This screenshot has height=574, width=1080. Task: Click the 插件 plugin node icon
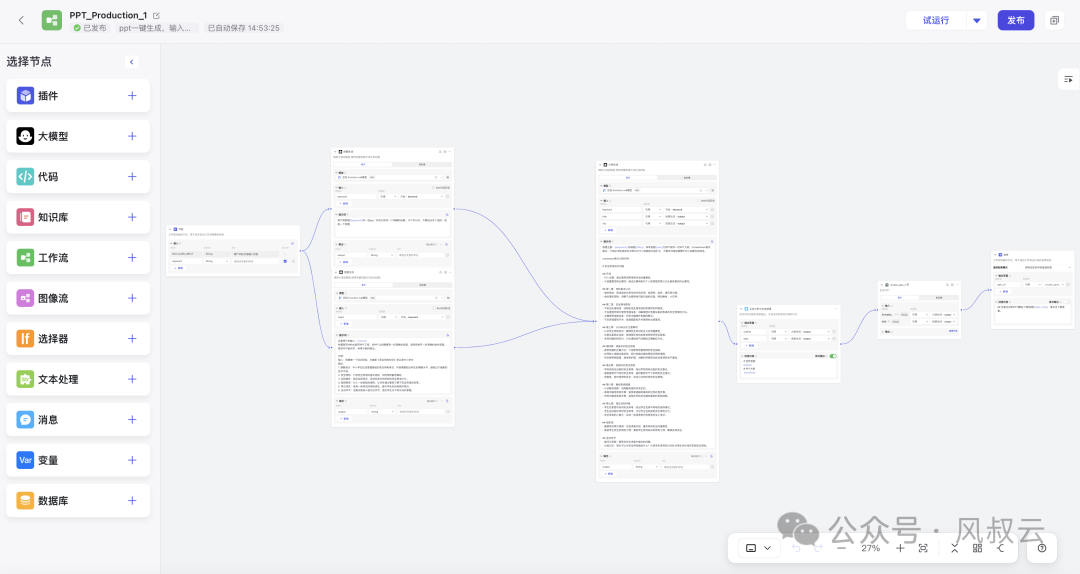[25, 96]
